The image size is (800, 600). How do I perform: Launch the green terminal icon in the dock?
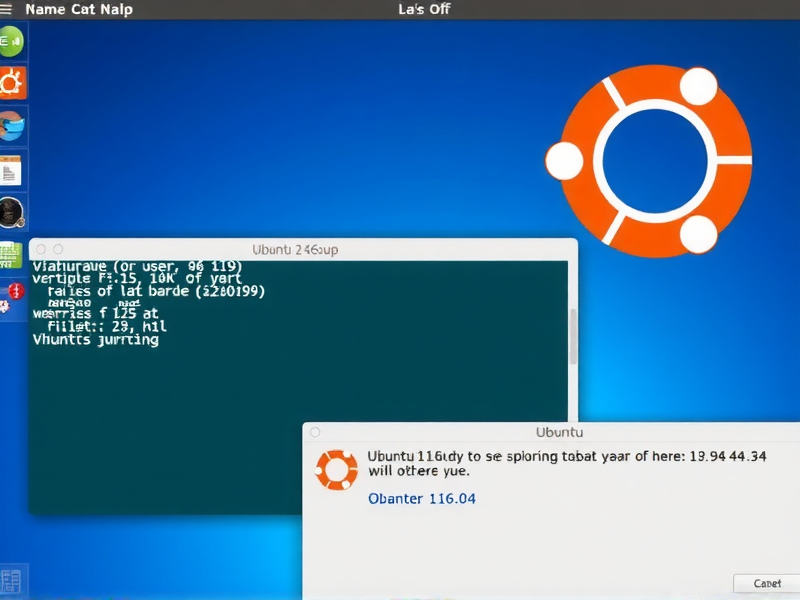[10, 252]
